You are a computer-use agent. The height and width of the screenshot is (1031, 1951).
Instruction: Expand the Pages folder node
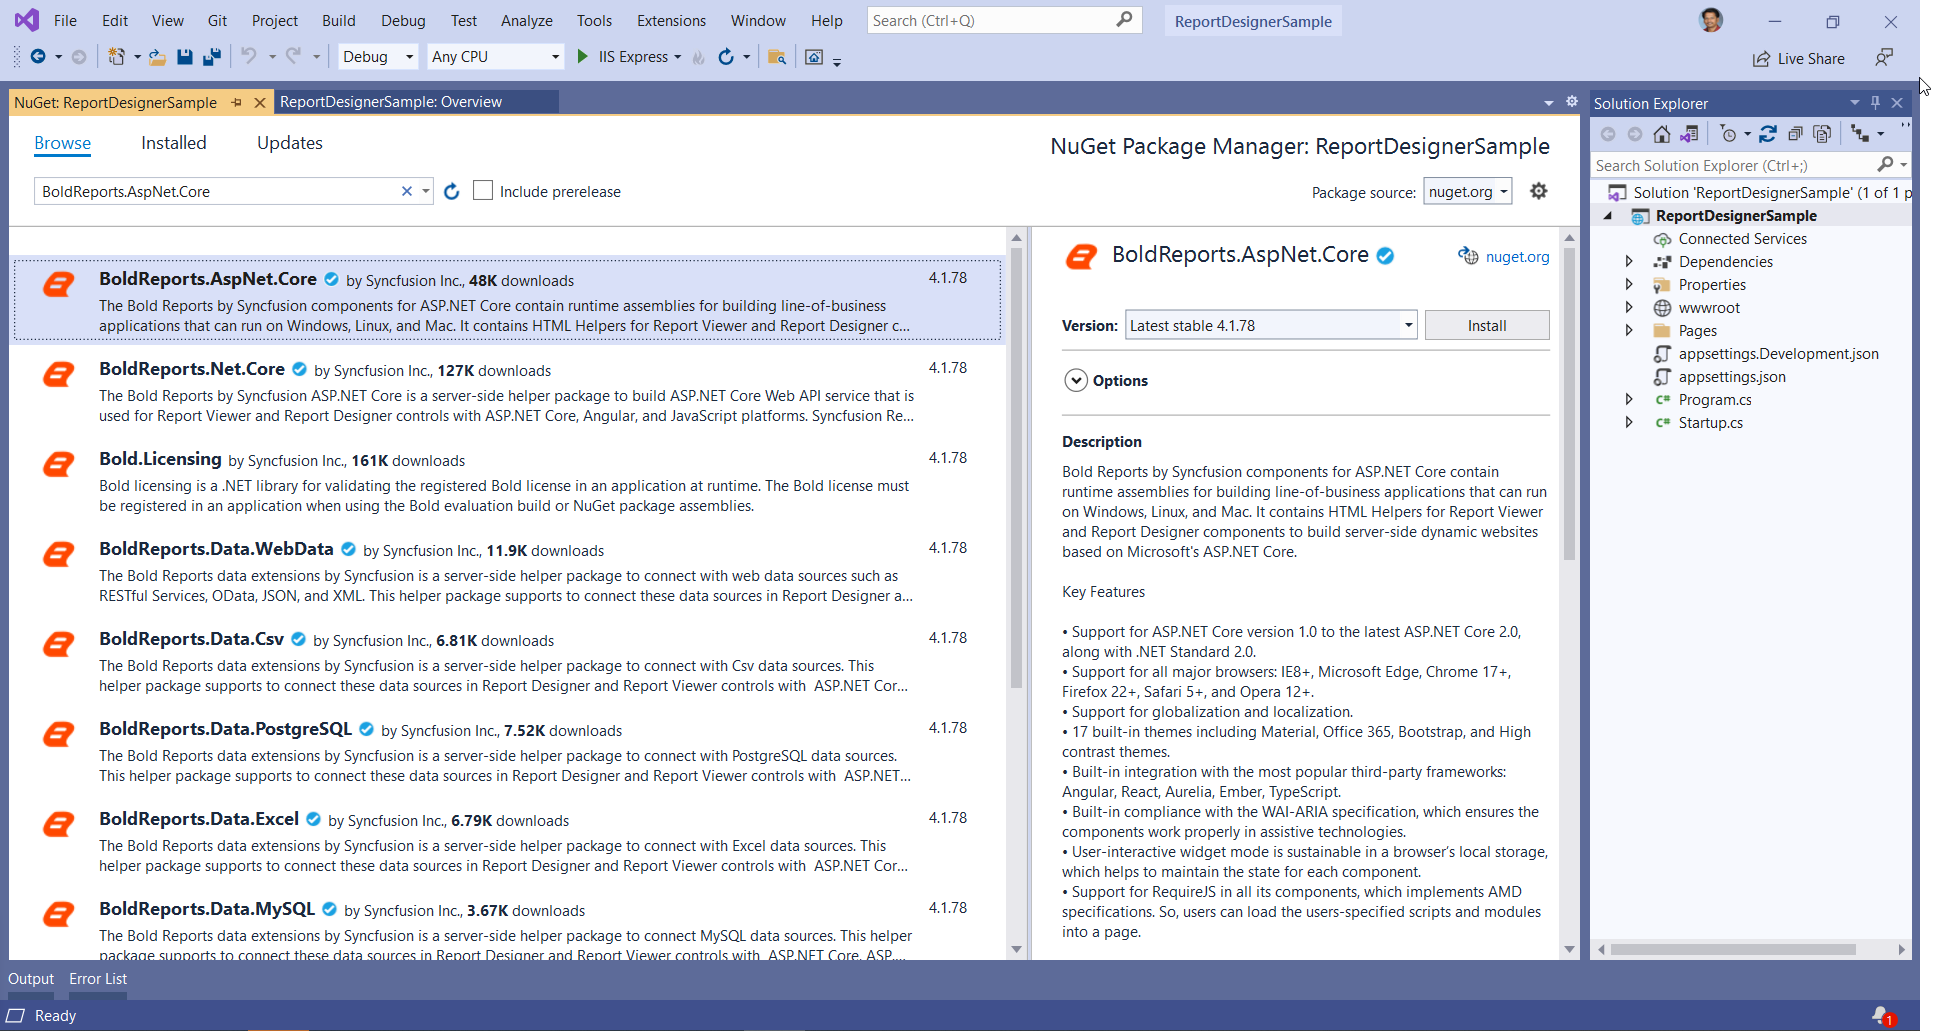point(1629,330)
